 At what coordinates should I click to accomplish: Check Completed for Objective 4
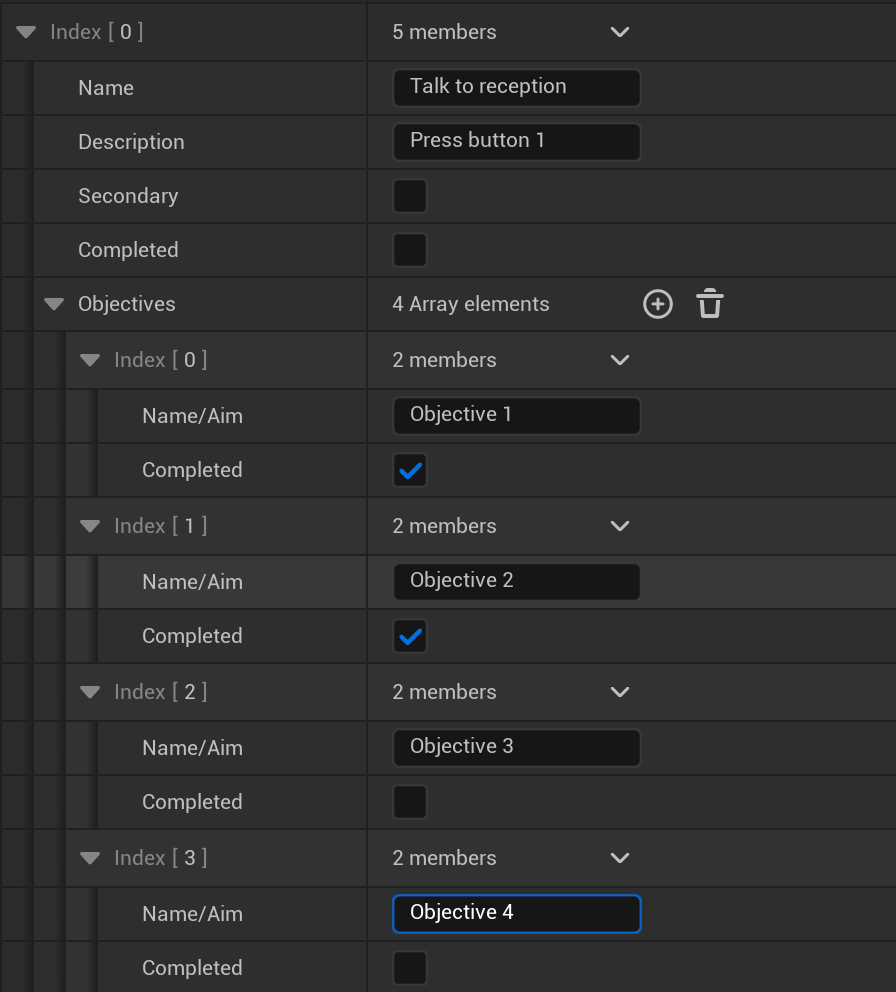410,968
